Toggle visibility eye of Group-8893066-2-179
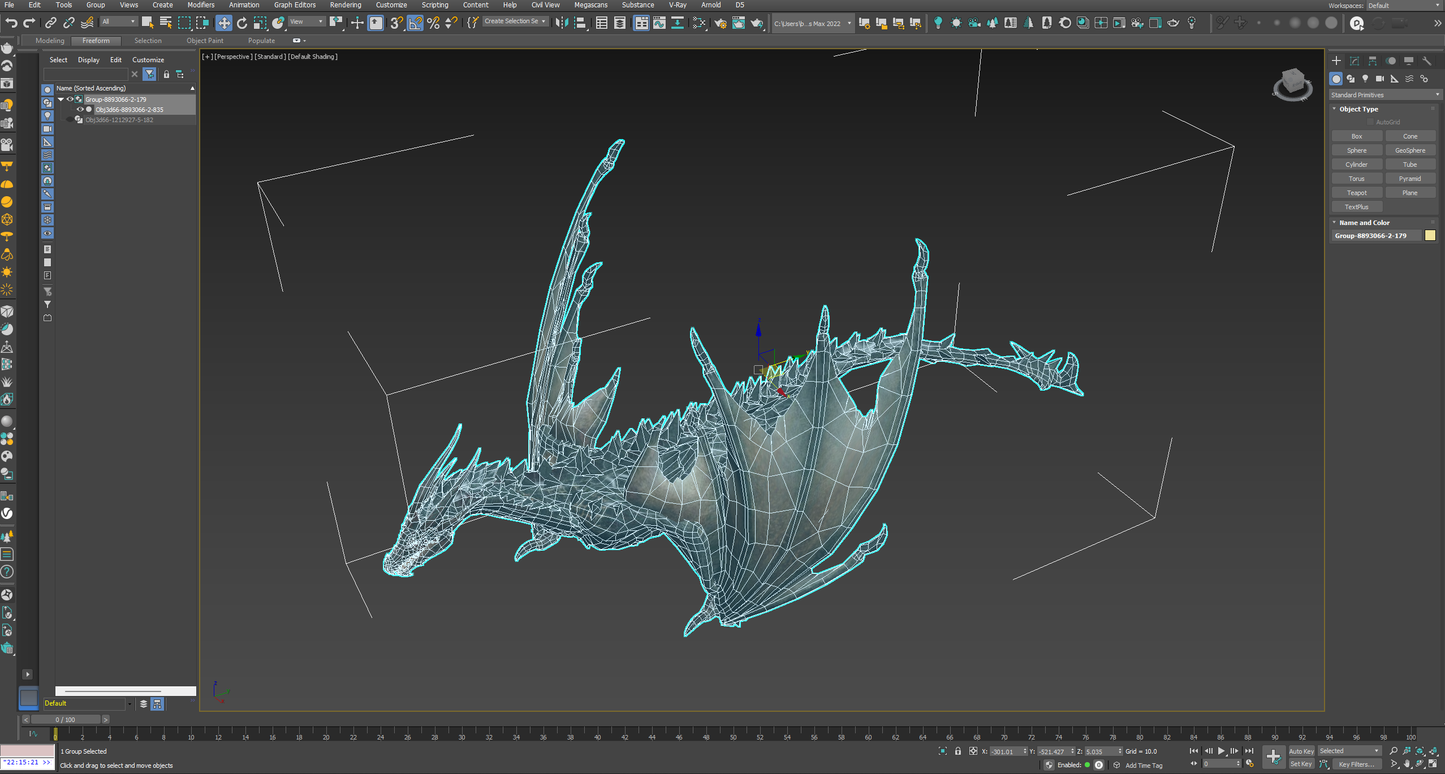The height and width of the screenshot is (774, 1445). click(70, 100)
